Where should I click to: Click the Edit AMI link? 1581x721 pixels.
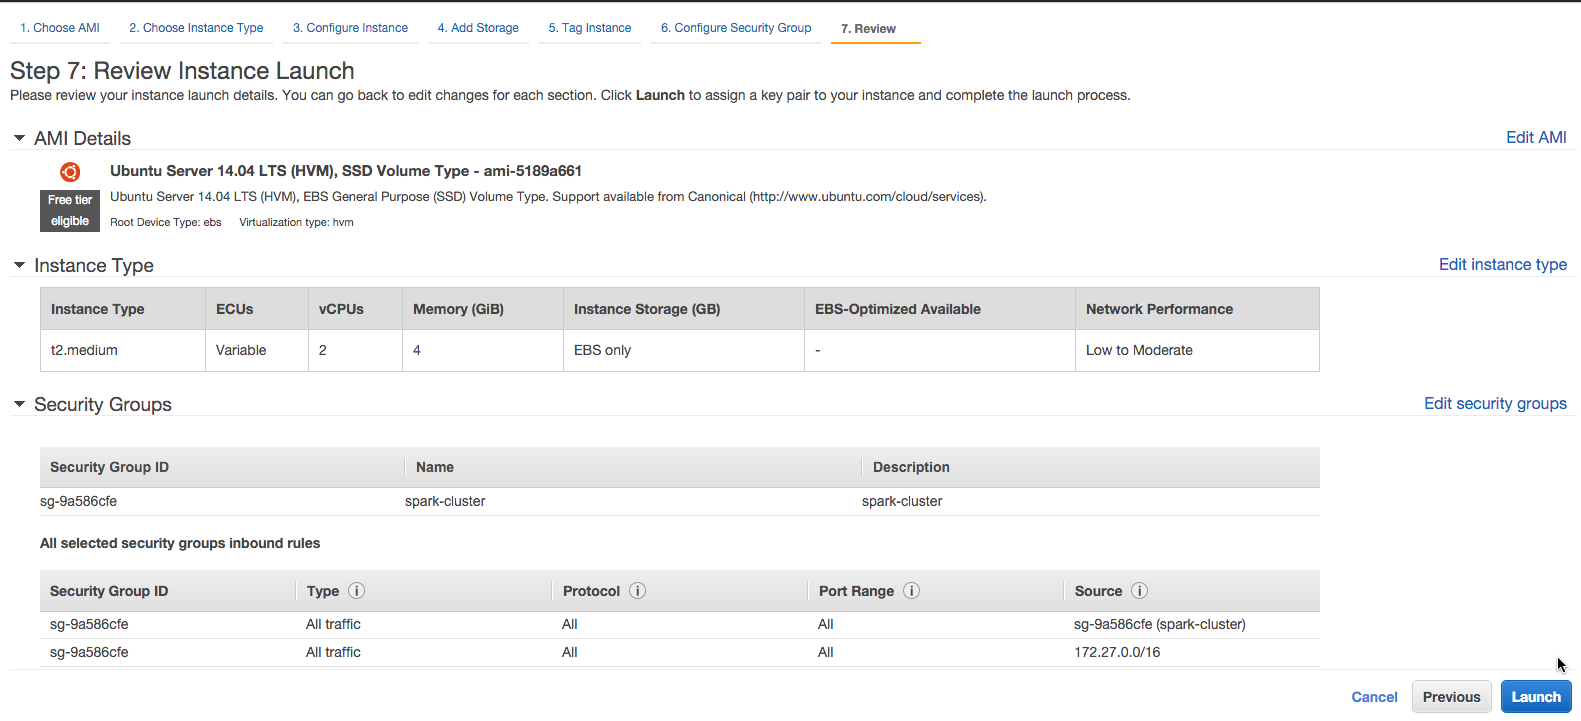(1536, 138)
